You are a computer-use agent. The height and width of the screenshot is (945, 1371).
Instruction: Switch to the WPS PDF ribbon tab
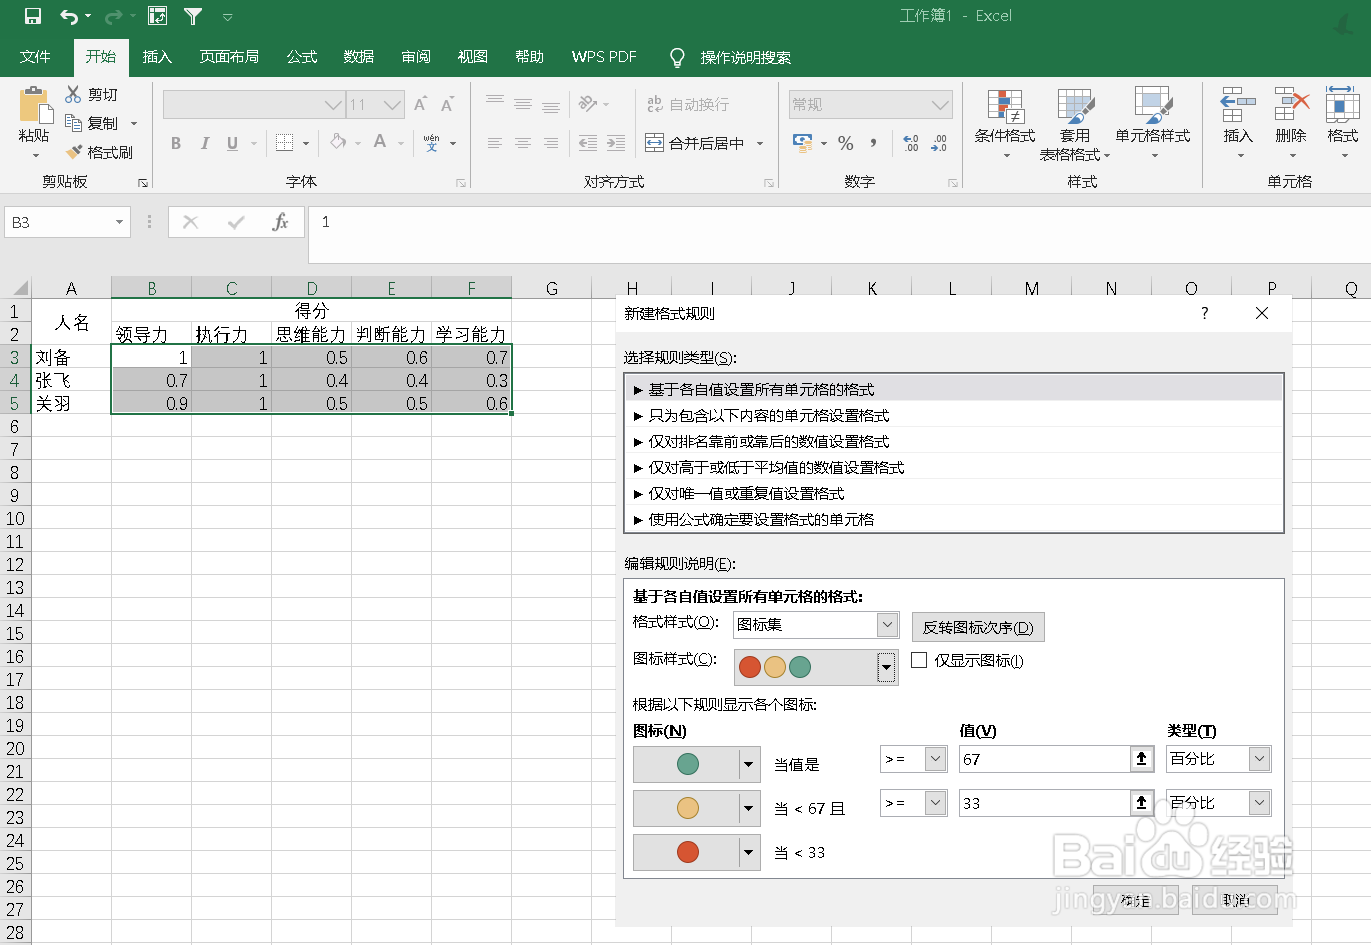(x=604, y=57)
